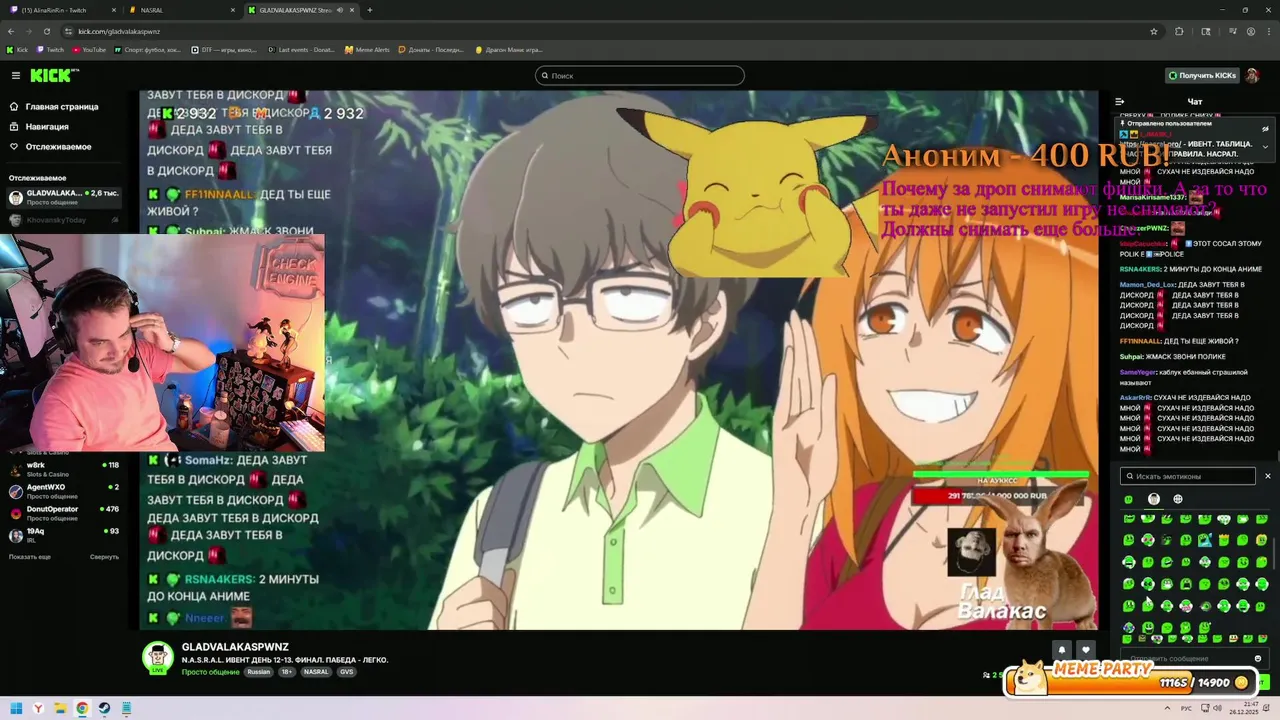Select the global emotes globe tab

pos(1178,499)
